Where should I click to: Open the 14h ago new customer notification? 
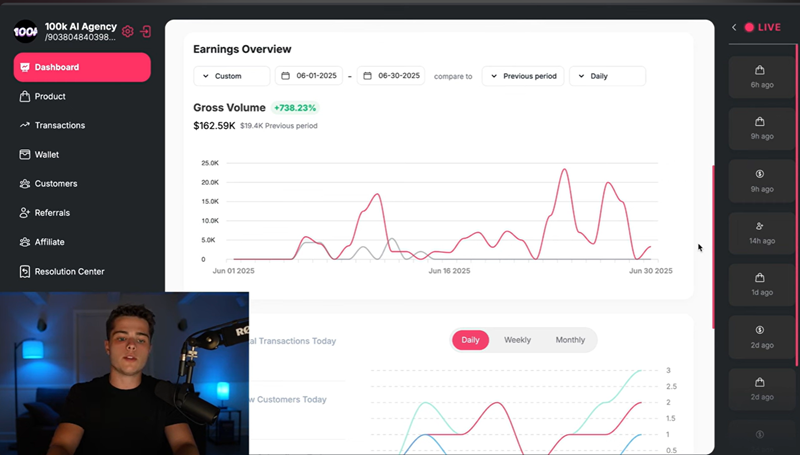coord(760,232)
